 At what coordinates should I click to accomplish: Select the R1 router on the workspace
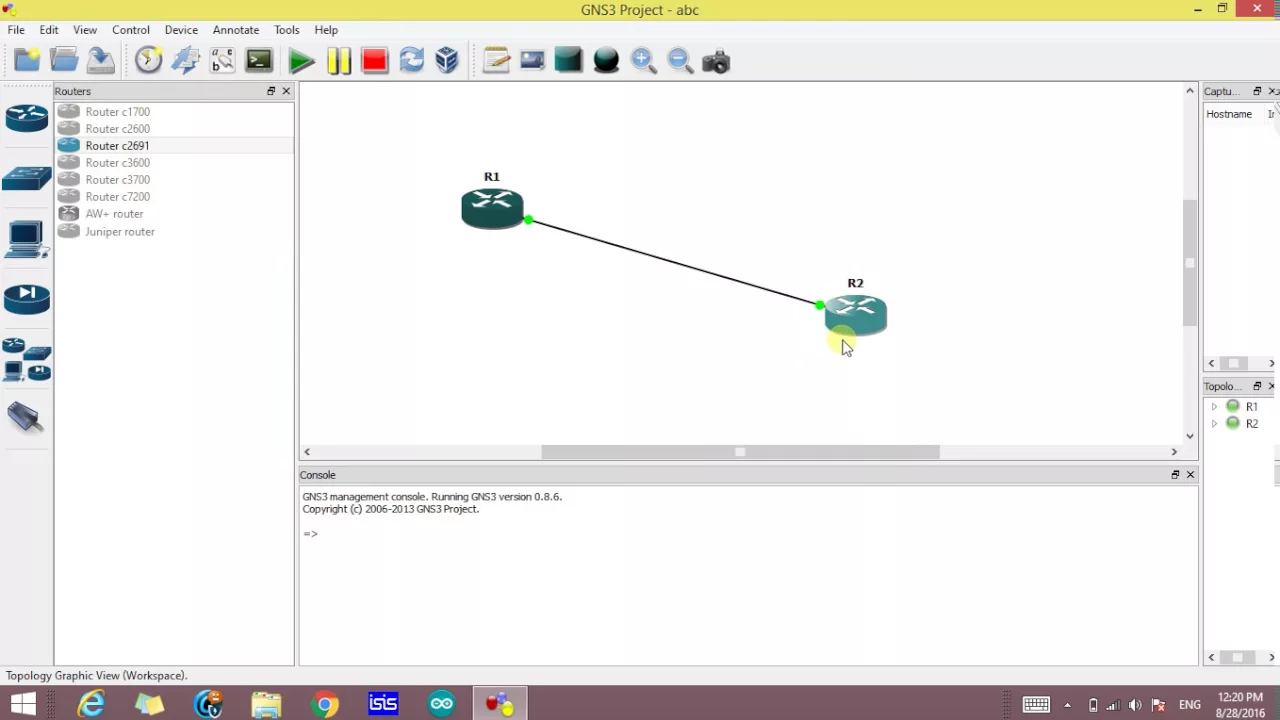[x=492, y=208]
